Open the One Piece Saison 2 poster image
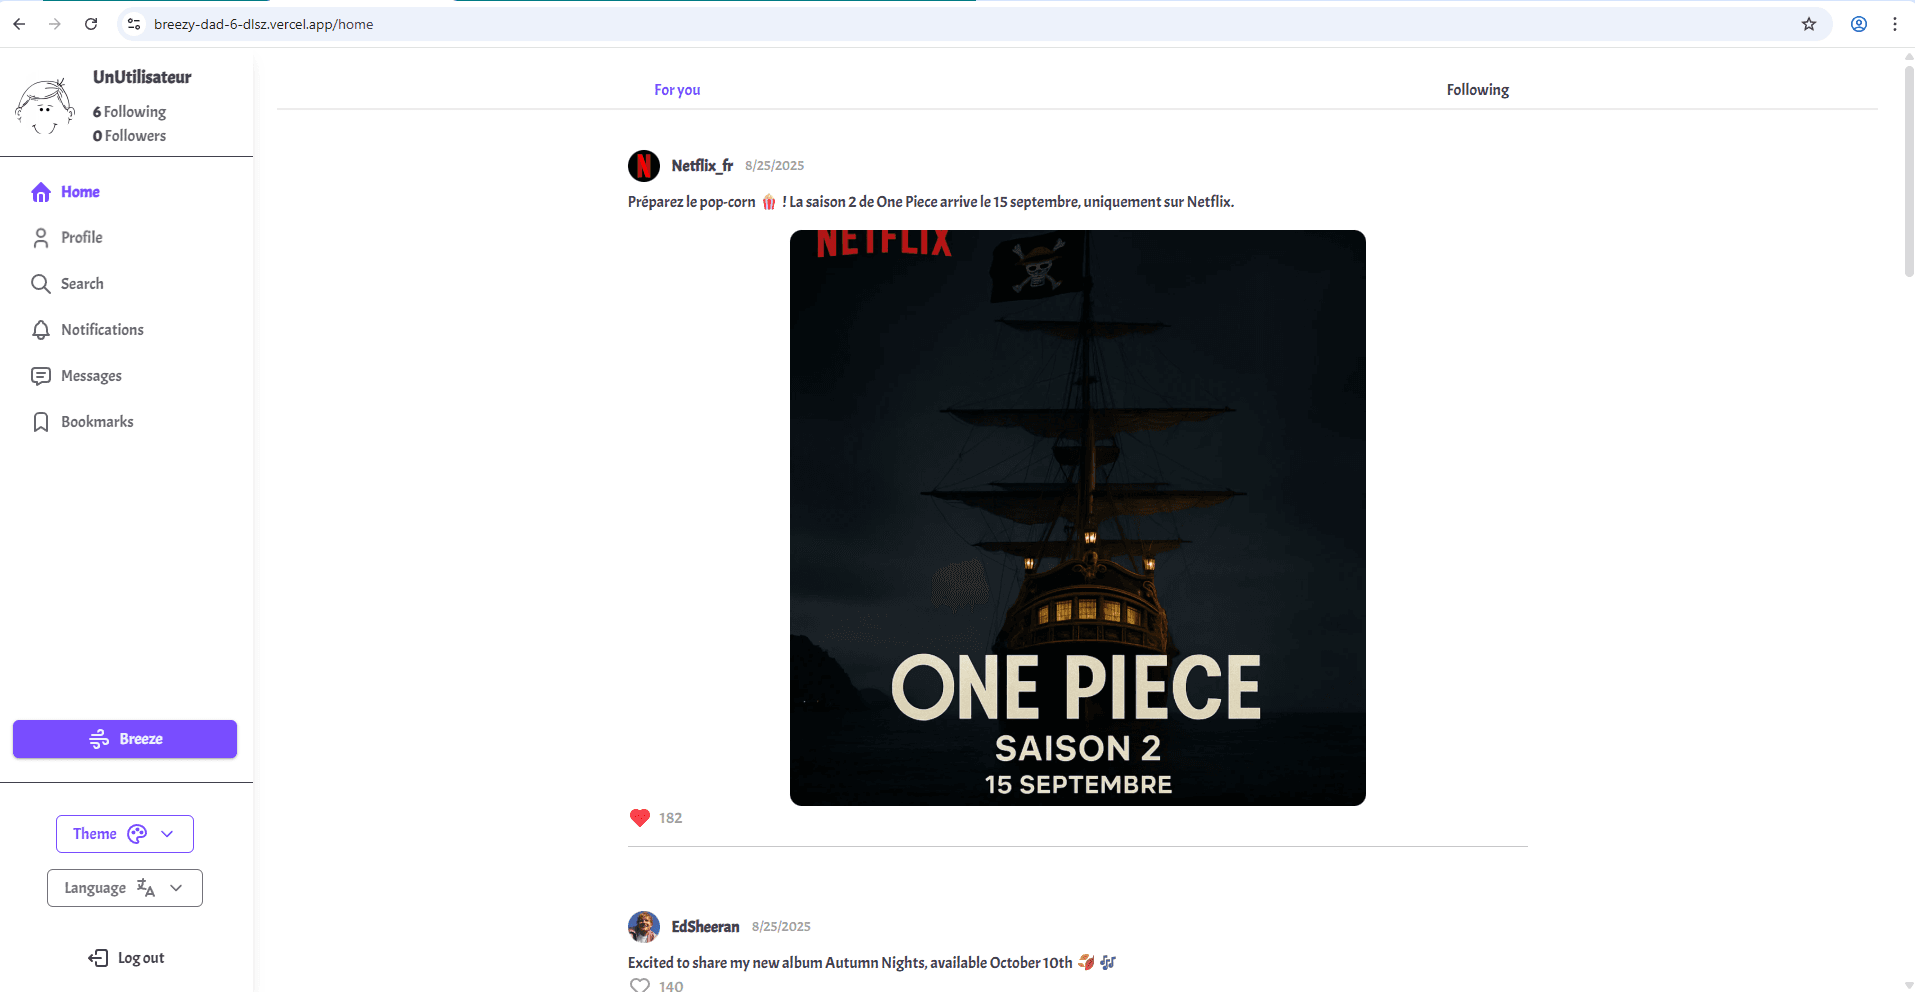The height and width of the screenshot is (992, 1915). (1077, 518)
